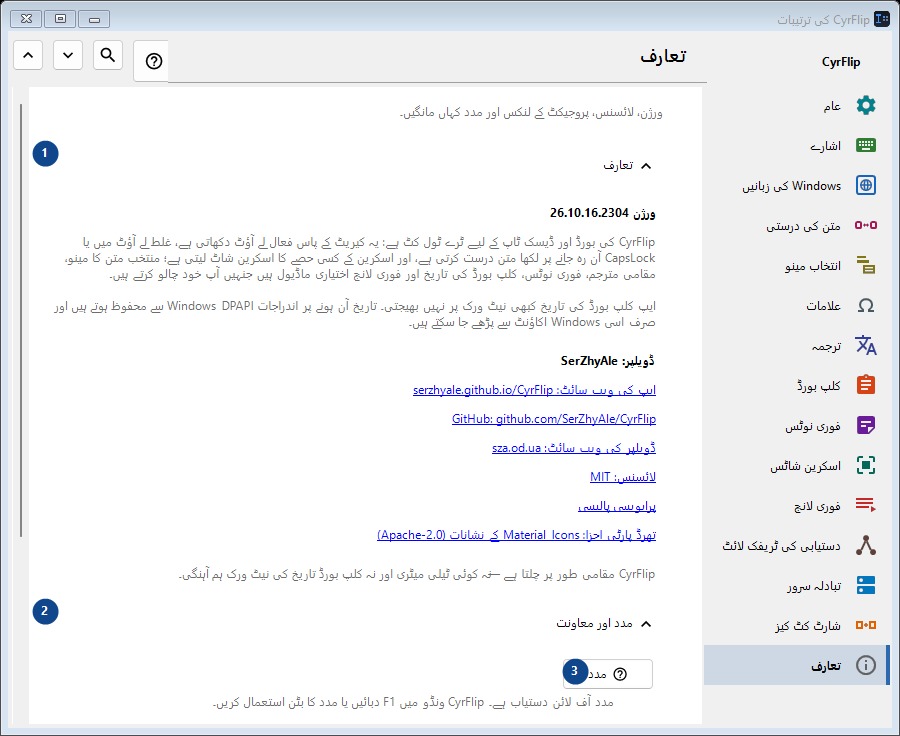Open Windows کی زبانیں globe icon
The height and width of the screenshot is (736, 900).
866,185
